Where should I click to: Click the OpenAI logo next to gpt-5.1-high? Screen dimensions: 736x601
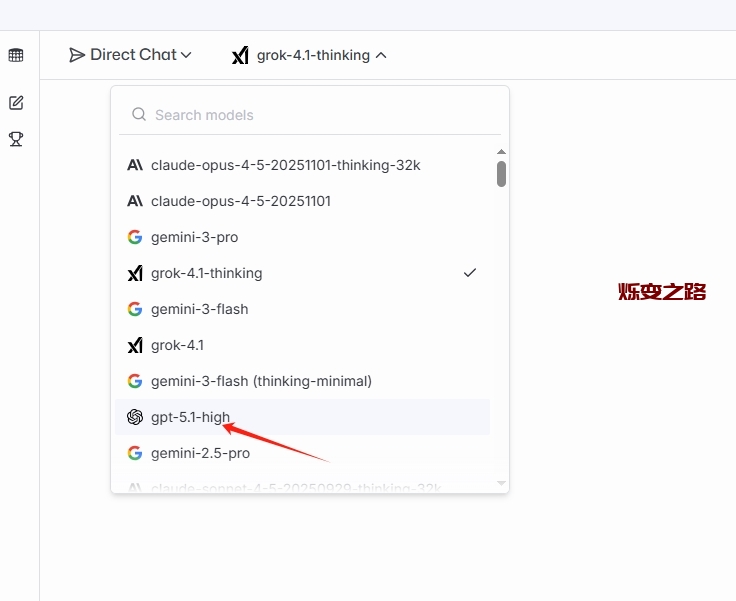(x=135, y=417)
